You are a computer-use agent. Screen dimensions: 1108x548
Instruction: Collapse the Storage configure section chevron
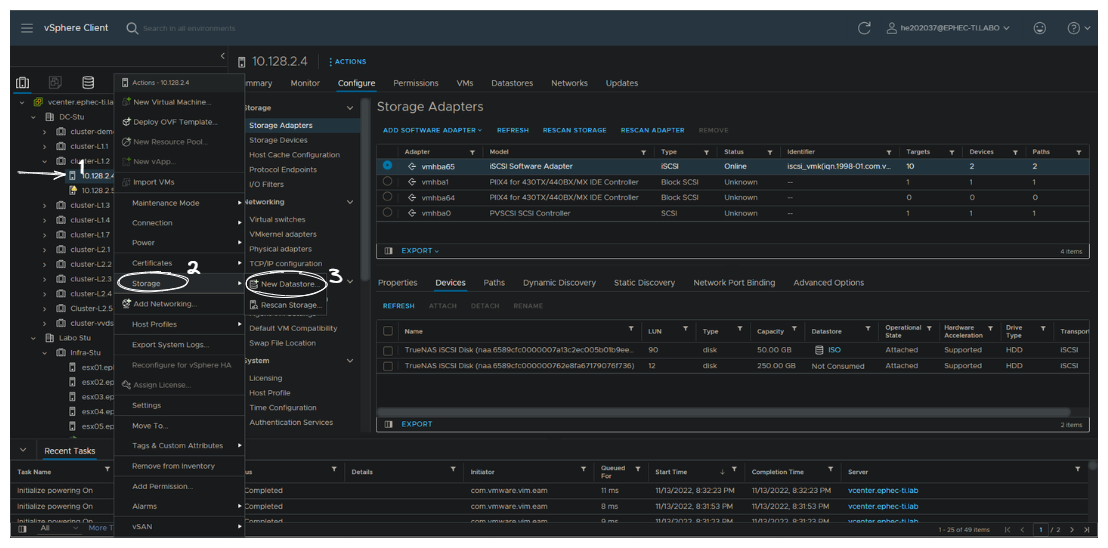[x=350, y=108]
